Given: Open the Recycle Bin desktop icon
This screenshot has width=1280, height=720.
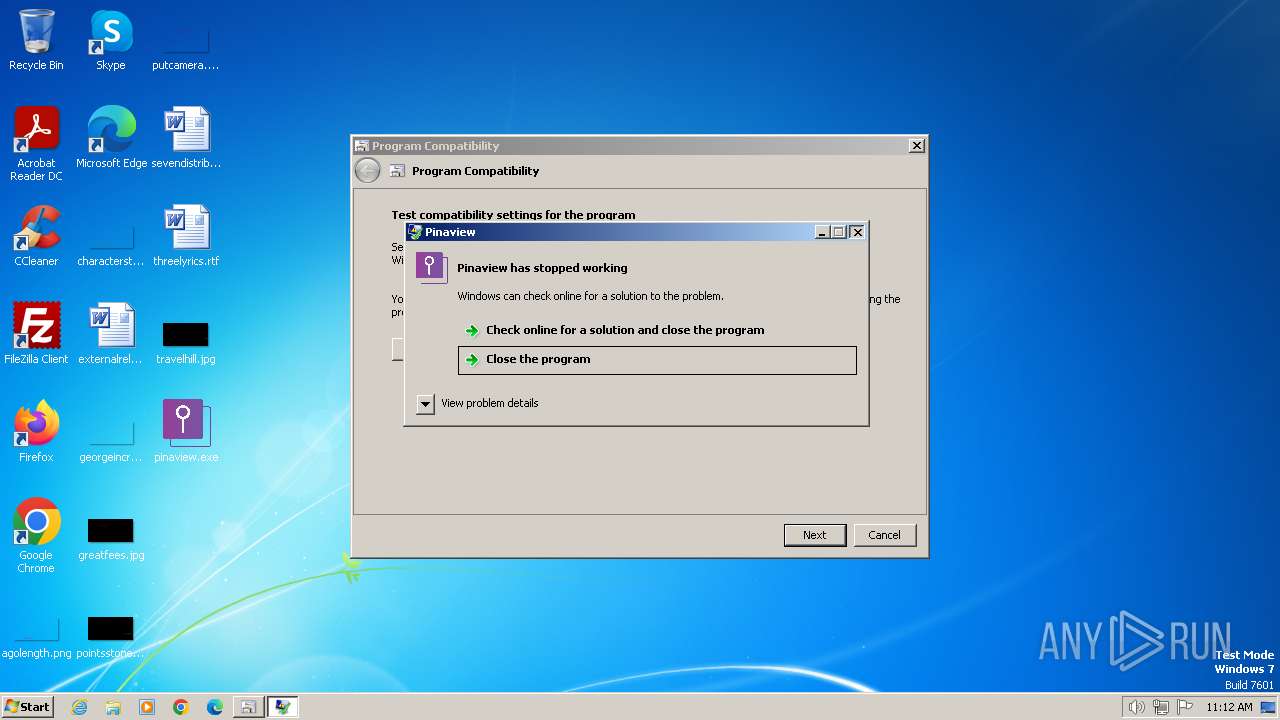Looking at the screenshot, I should point(36,40).
